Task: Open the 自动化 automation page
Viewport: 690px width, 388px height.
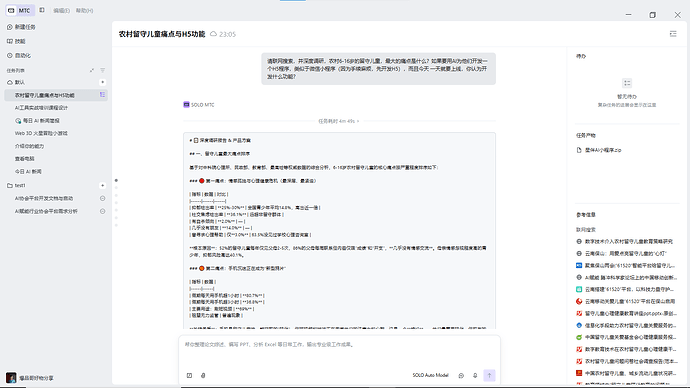Action: (x=19, y=55)
